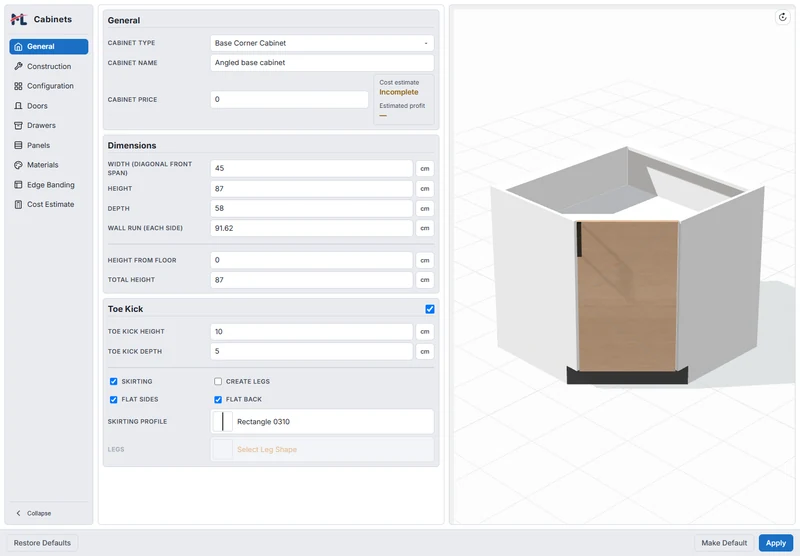The height and width of the screenshot is (556, 800).
Task: Open the Select Leg Shape selector
Action: (x=322, y=449)
